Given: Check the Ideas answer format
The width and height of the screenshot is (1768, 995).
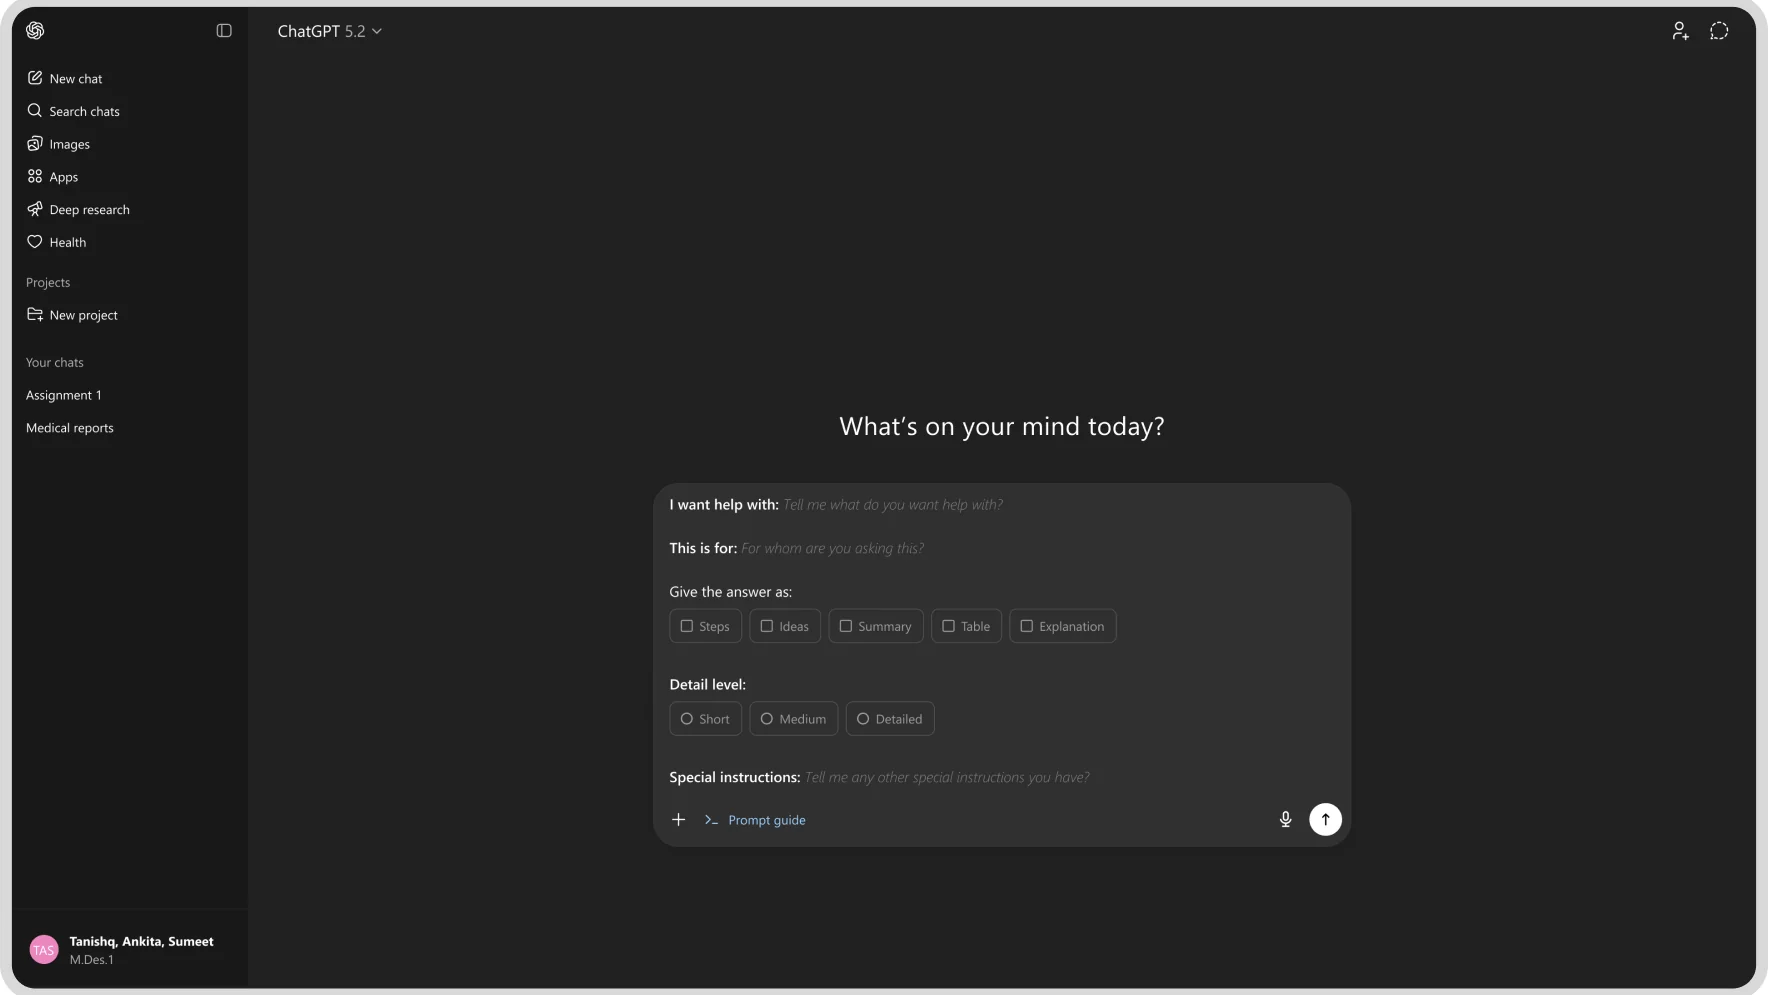Looking at the screenshot, I should coord(785,626).
